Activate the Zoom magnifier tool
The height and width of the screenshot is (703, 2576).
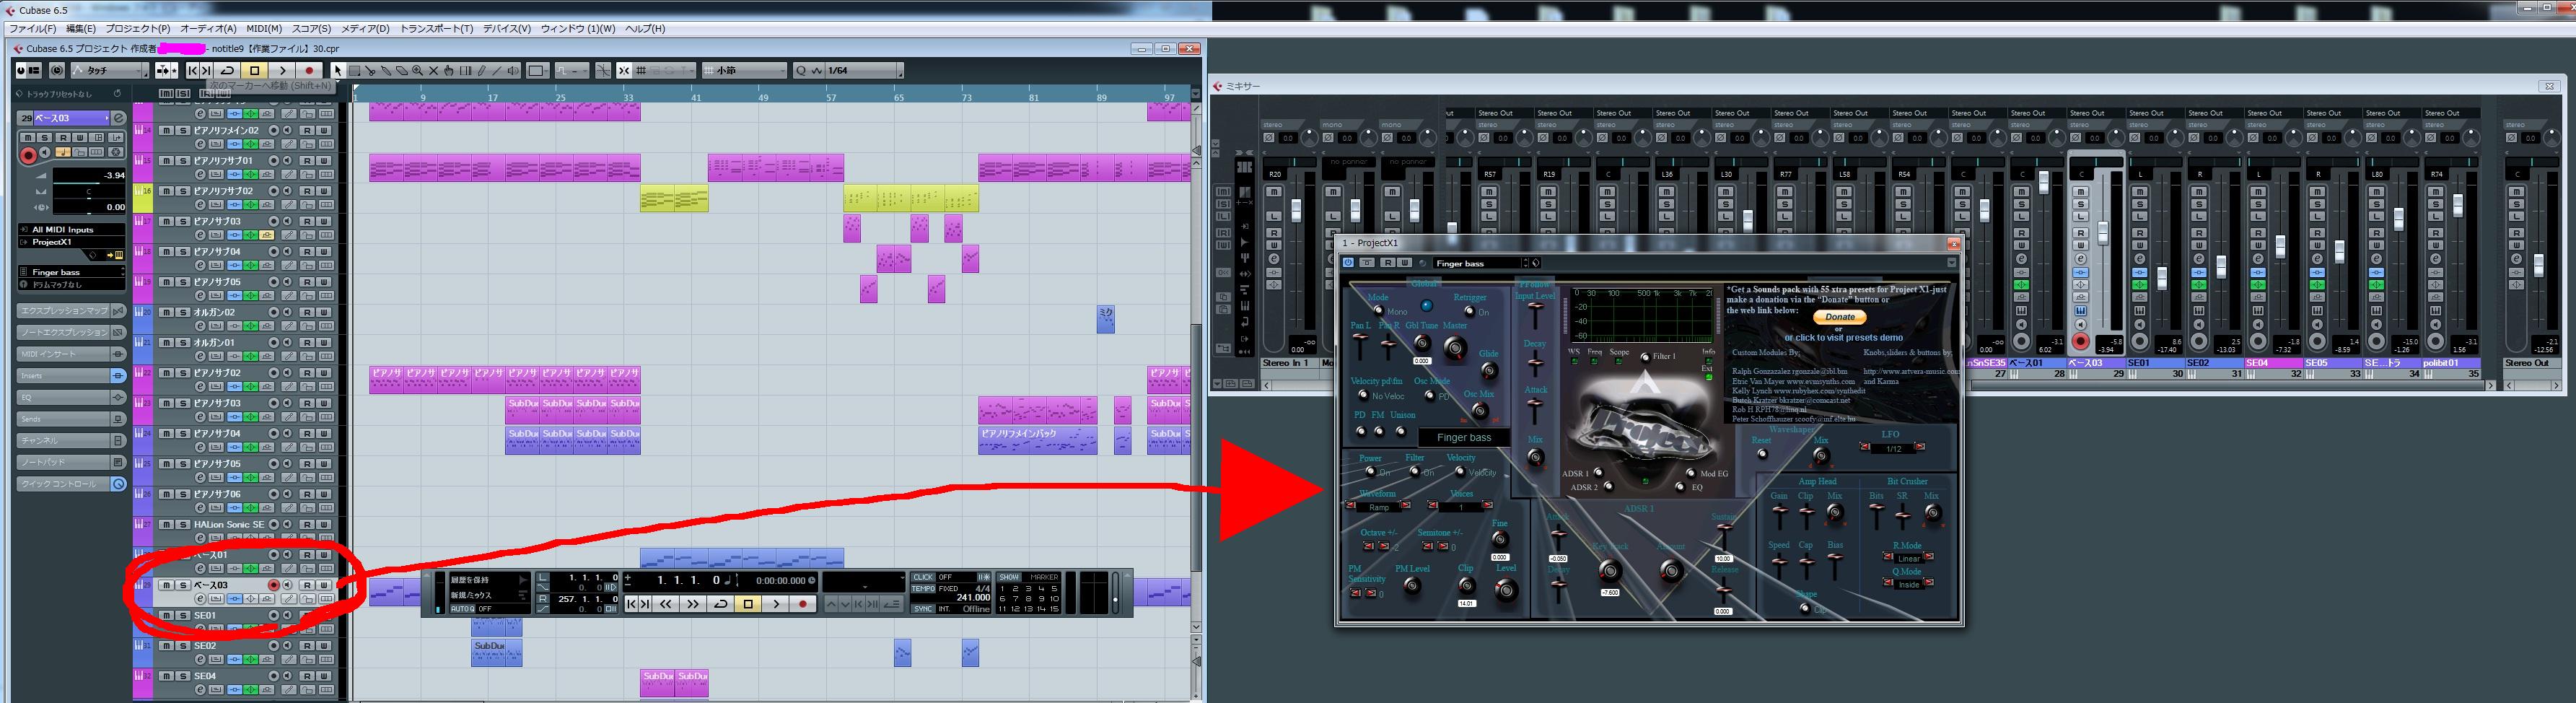pyautogui.click(x=418, y=71)
